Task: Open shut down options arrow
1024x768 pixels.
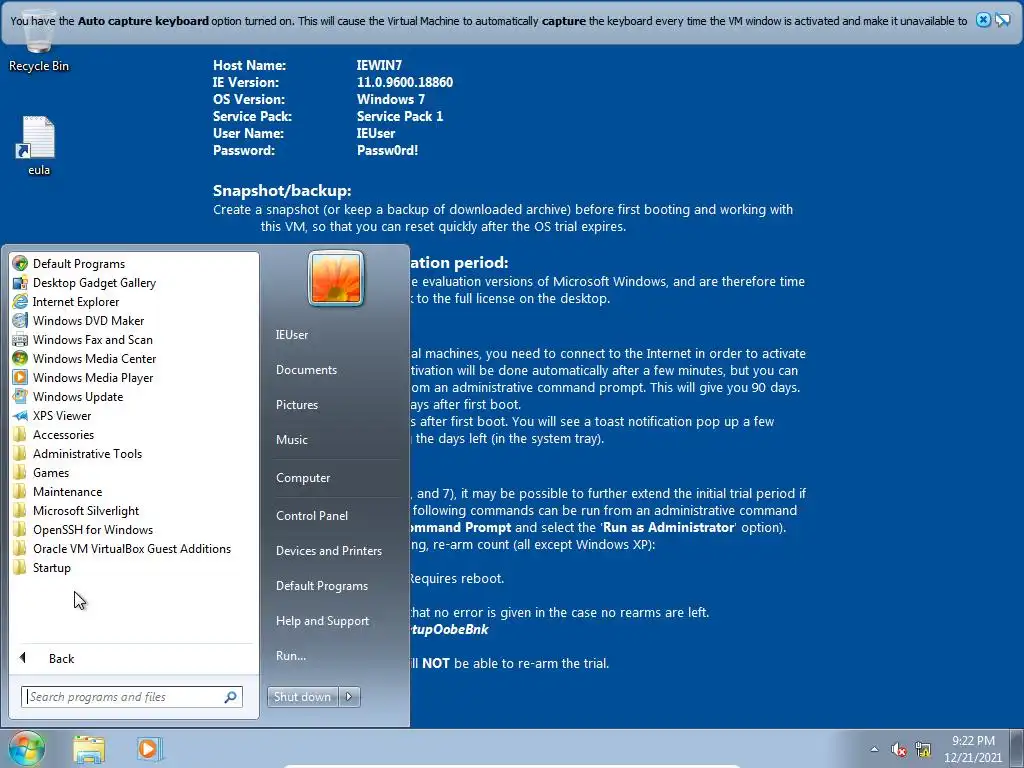Action: [x=349, y=697]
